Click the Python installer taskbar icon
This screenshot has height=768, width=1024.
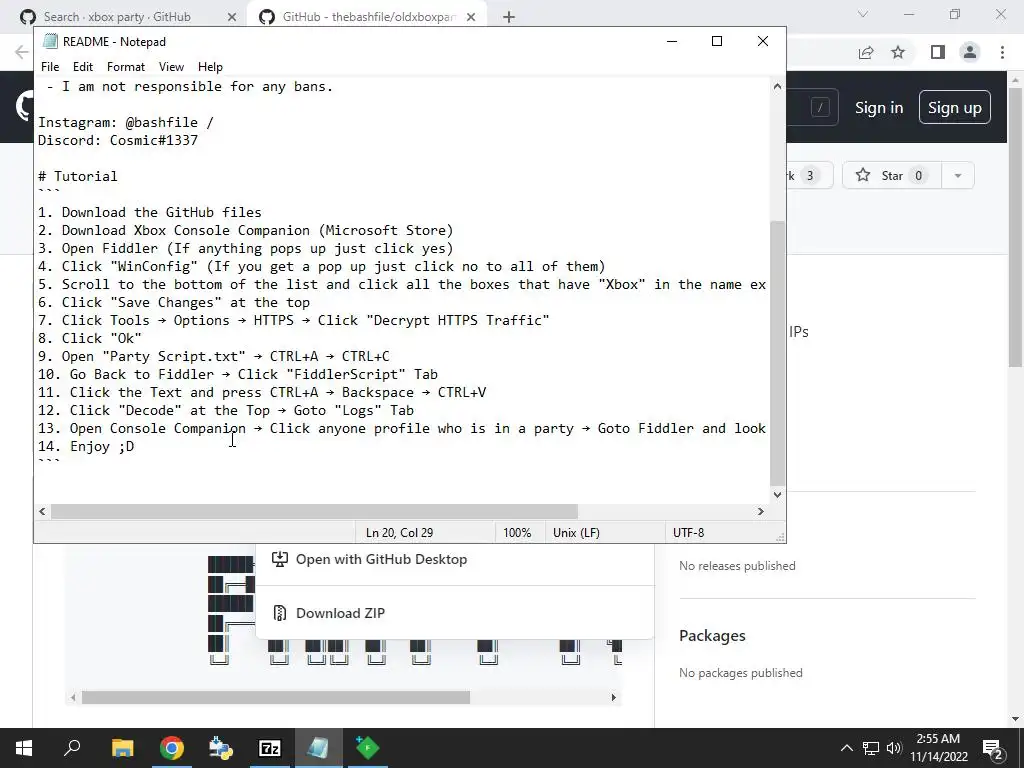[x=220, y=748]
